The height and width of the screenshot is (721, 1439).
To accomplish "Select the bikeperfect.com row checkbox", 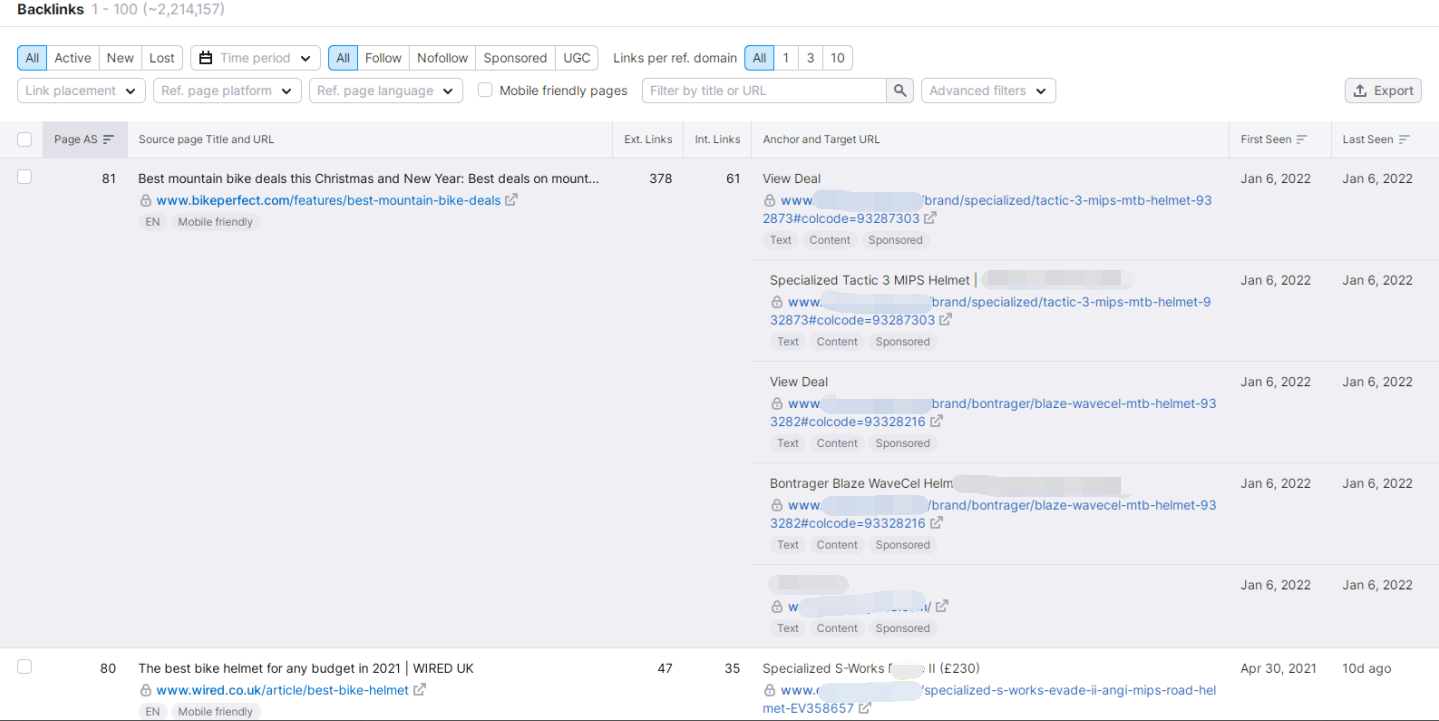I will coord(24,177).
